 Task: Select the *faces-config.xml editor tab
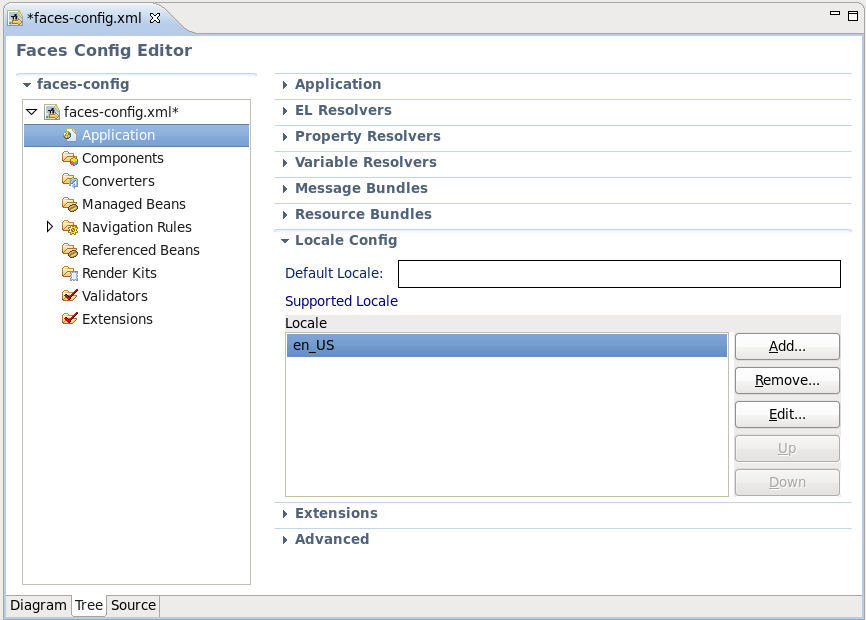point(85,18)
